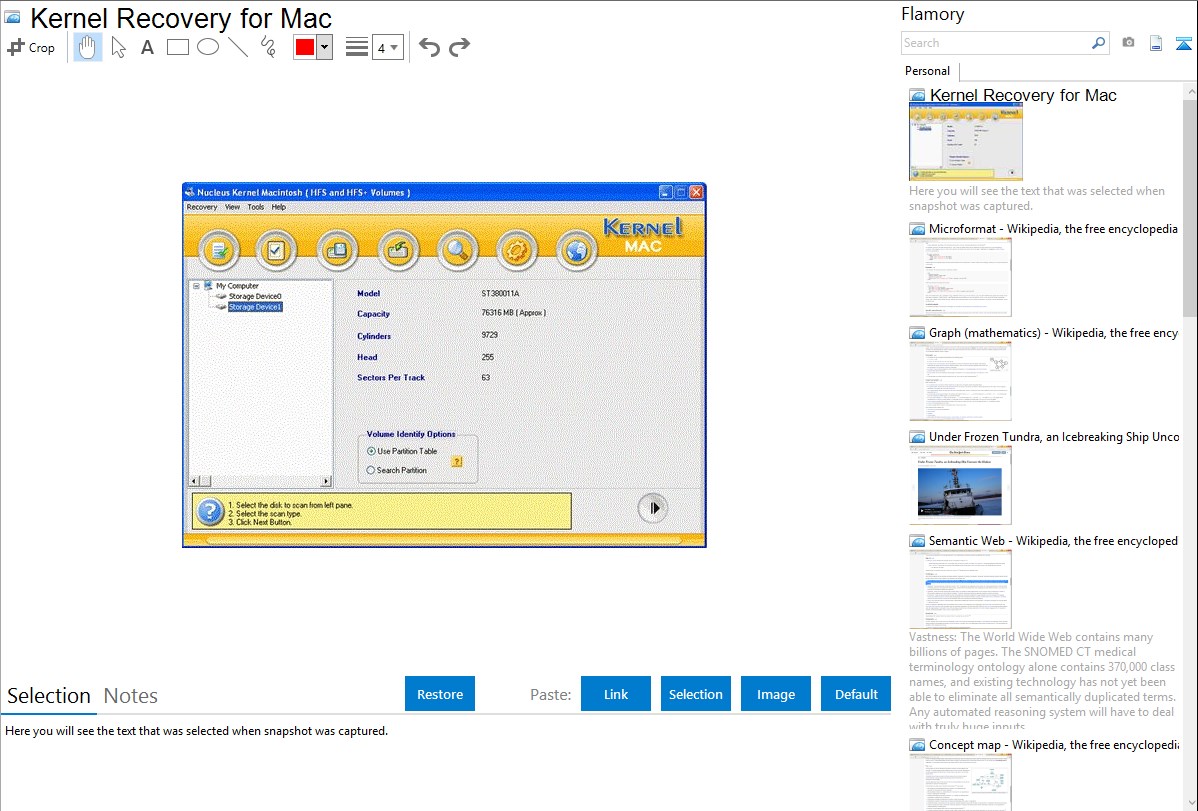
Task: Click the Kernel toolbar checkbox icon
Action: [x=276, y=251]
